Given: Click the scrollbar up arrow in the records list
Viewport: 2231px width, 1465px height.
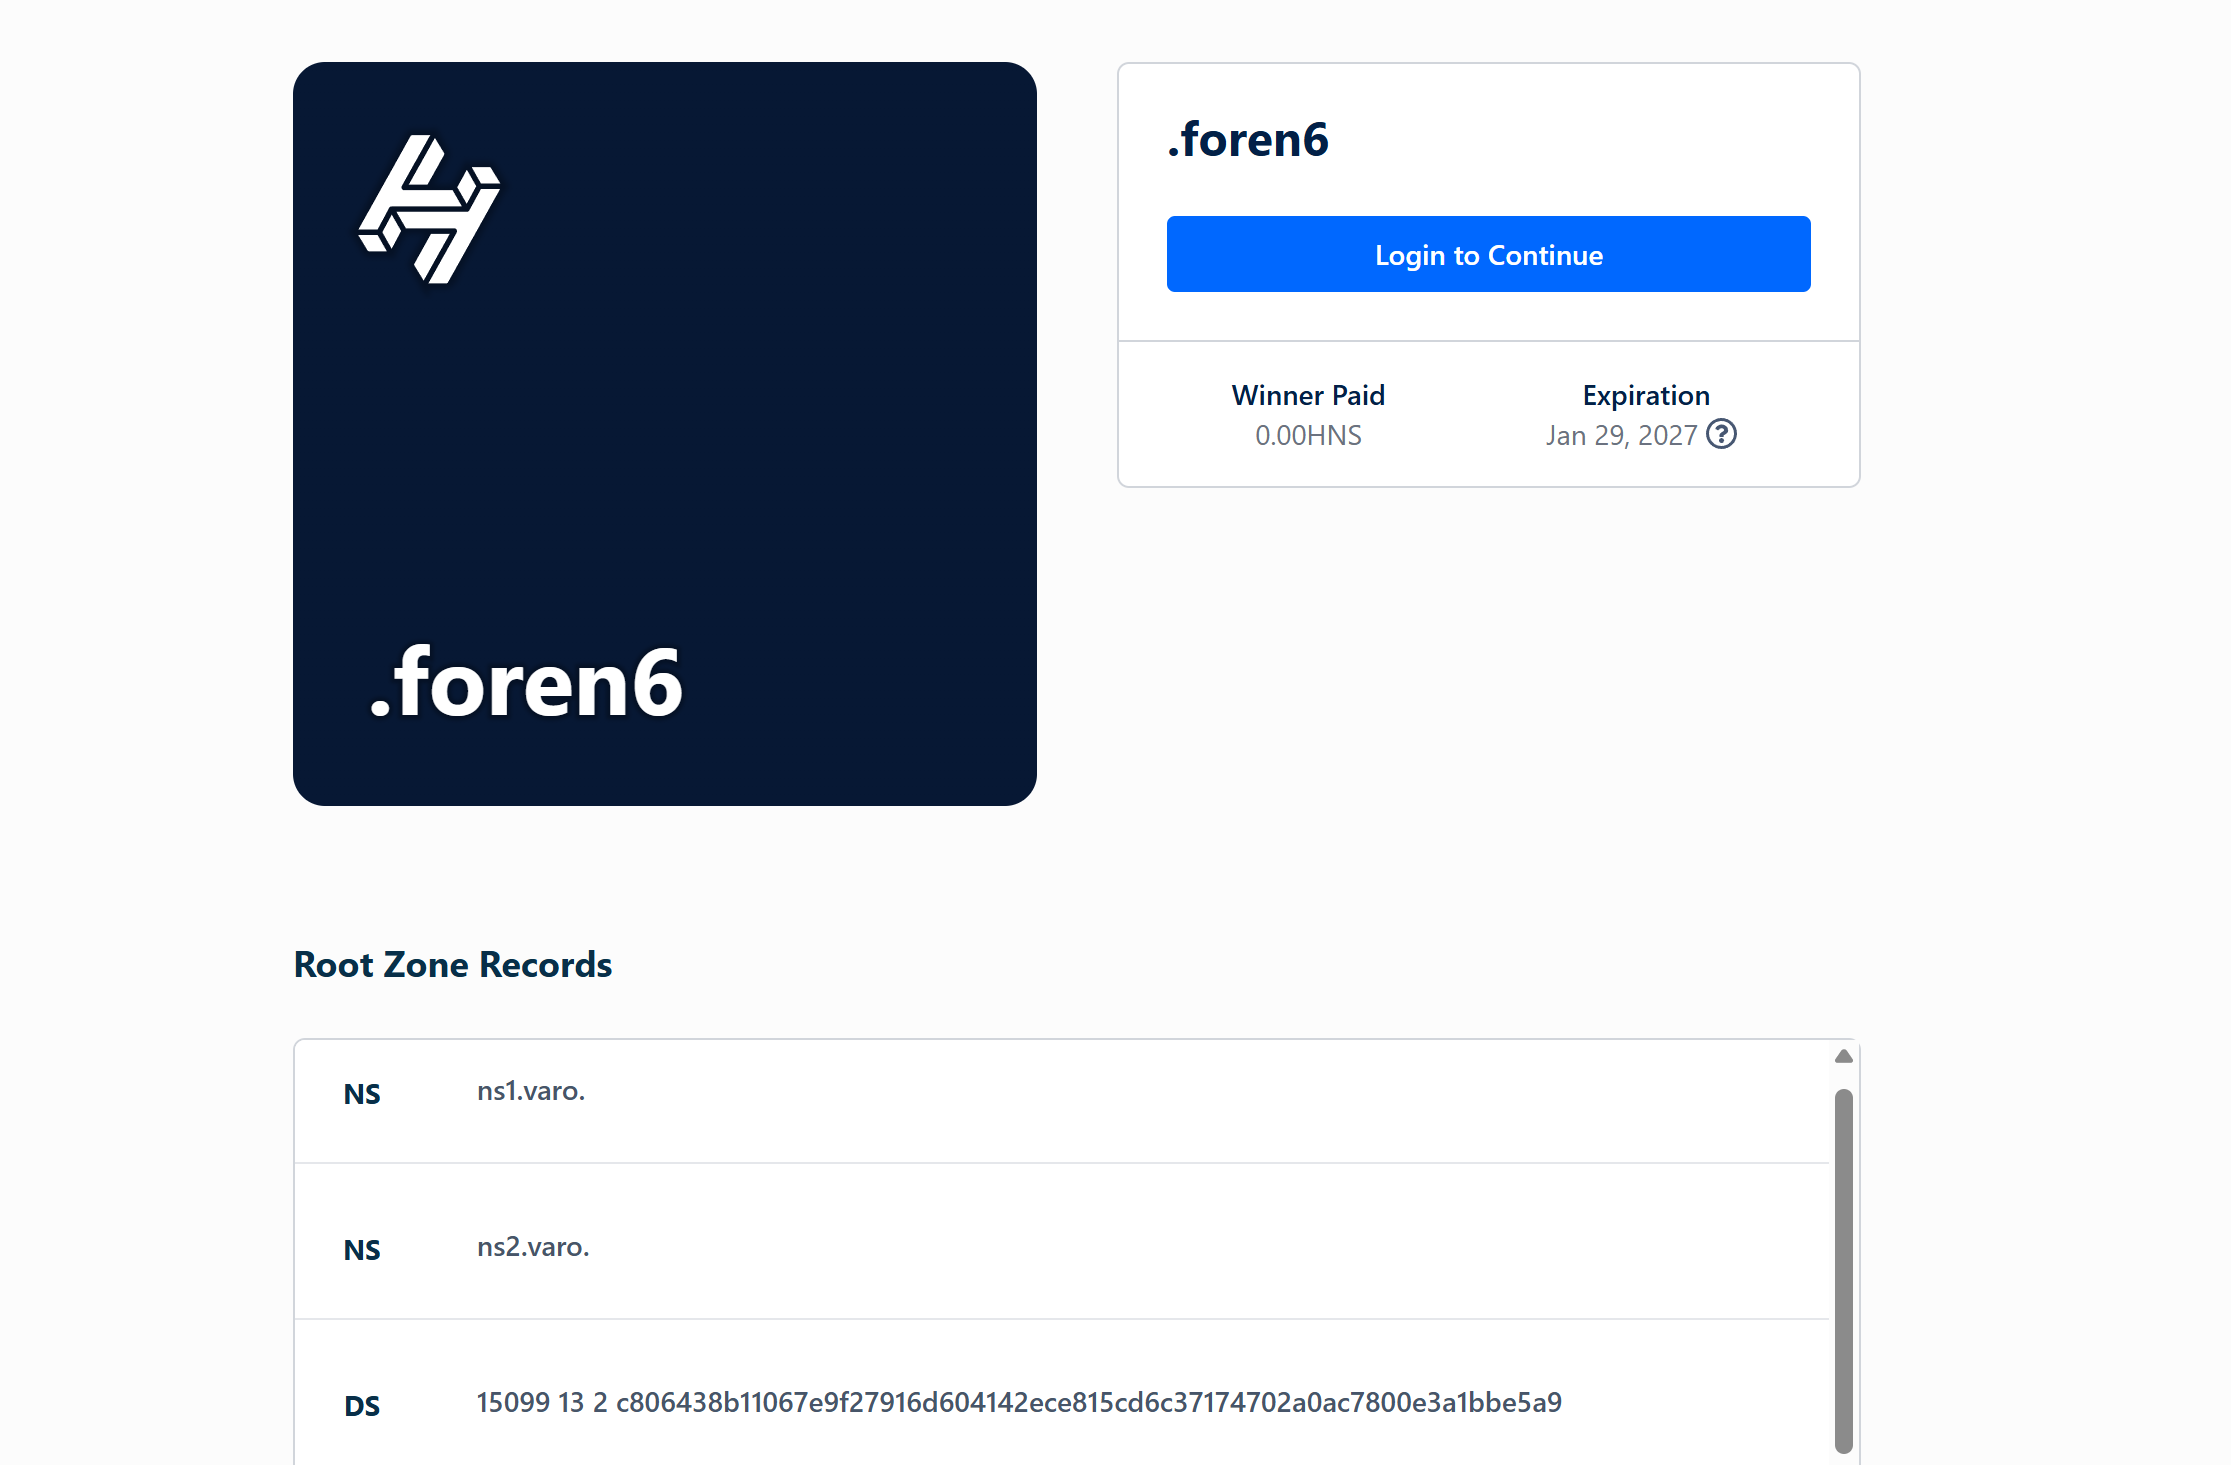Looking at the screenshot, I should 1844,1056.
